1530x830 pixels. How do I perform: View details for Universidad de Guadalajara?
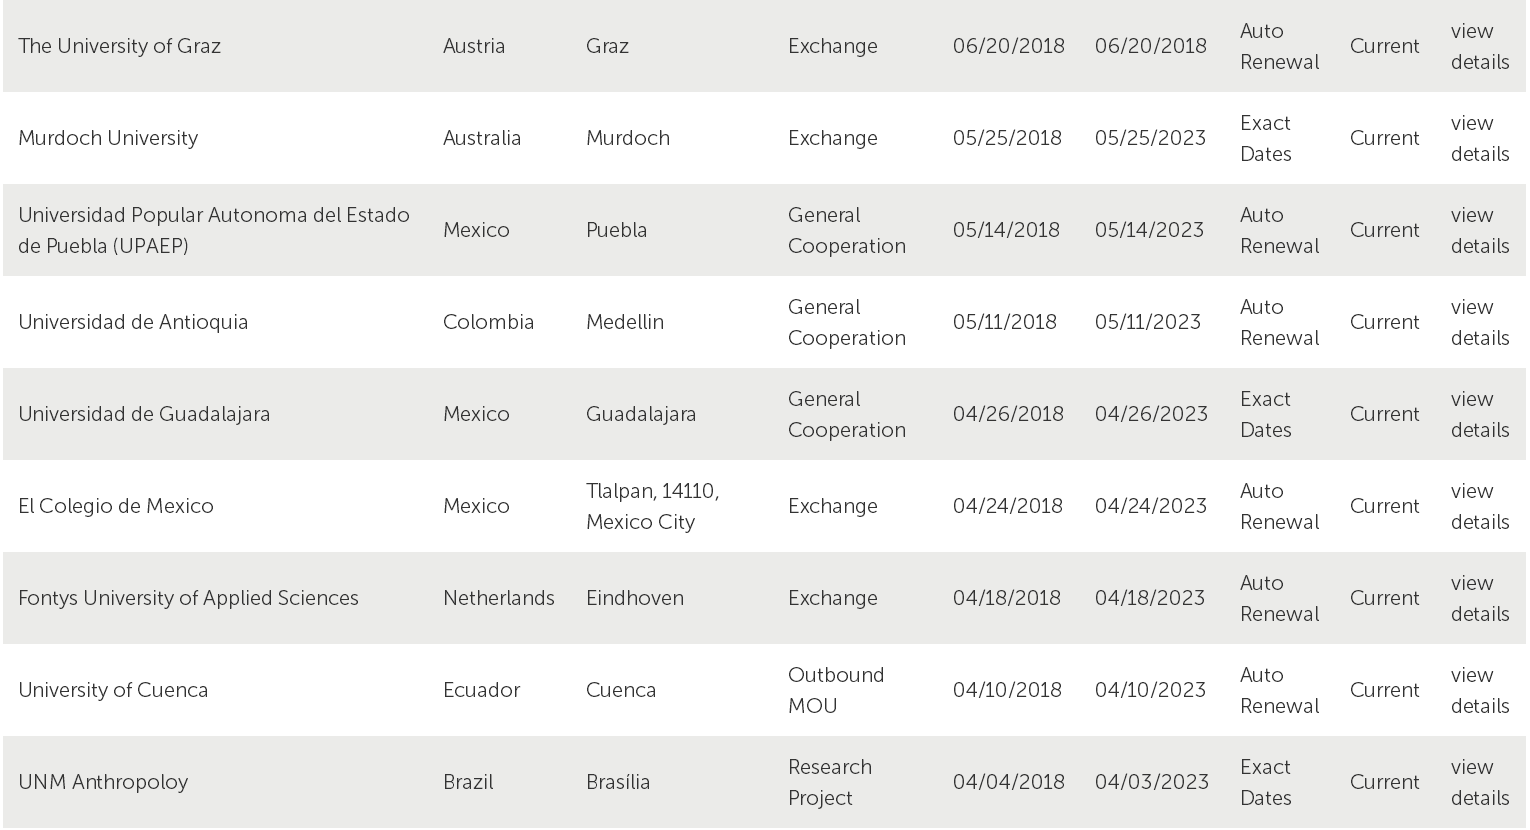(x=1479, y=414)
